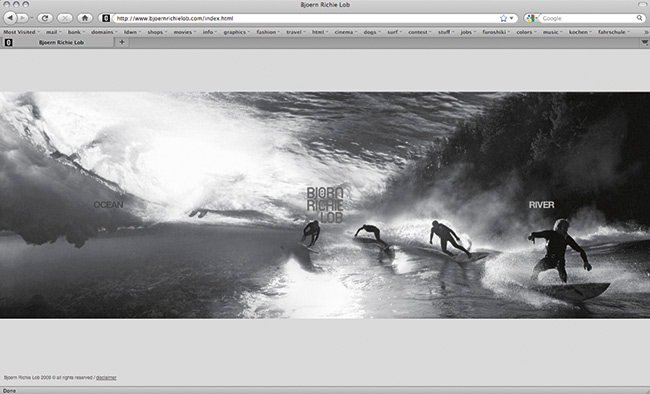The height and width of the screenshot is (394, 650).
Task: Open the music bookmarks folder
Action: coord(552,32)
